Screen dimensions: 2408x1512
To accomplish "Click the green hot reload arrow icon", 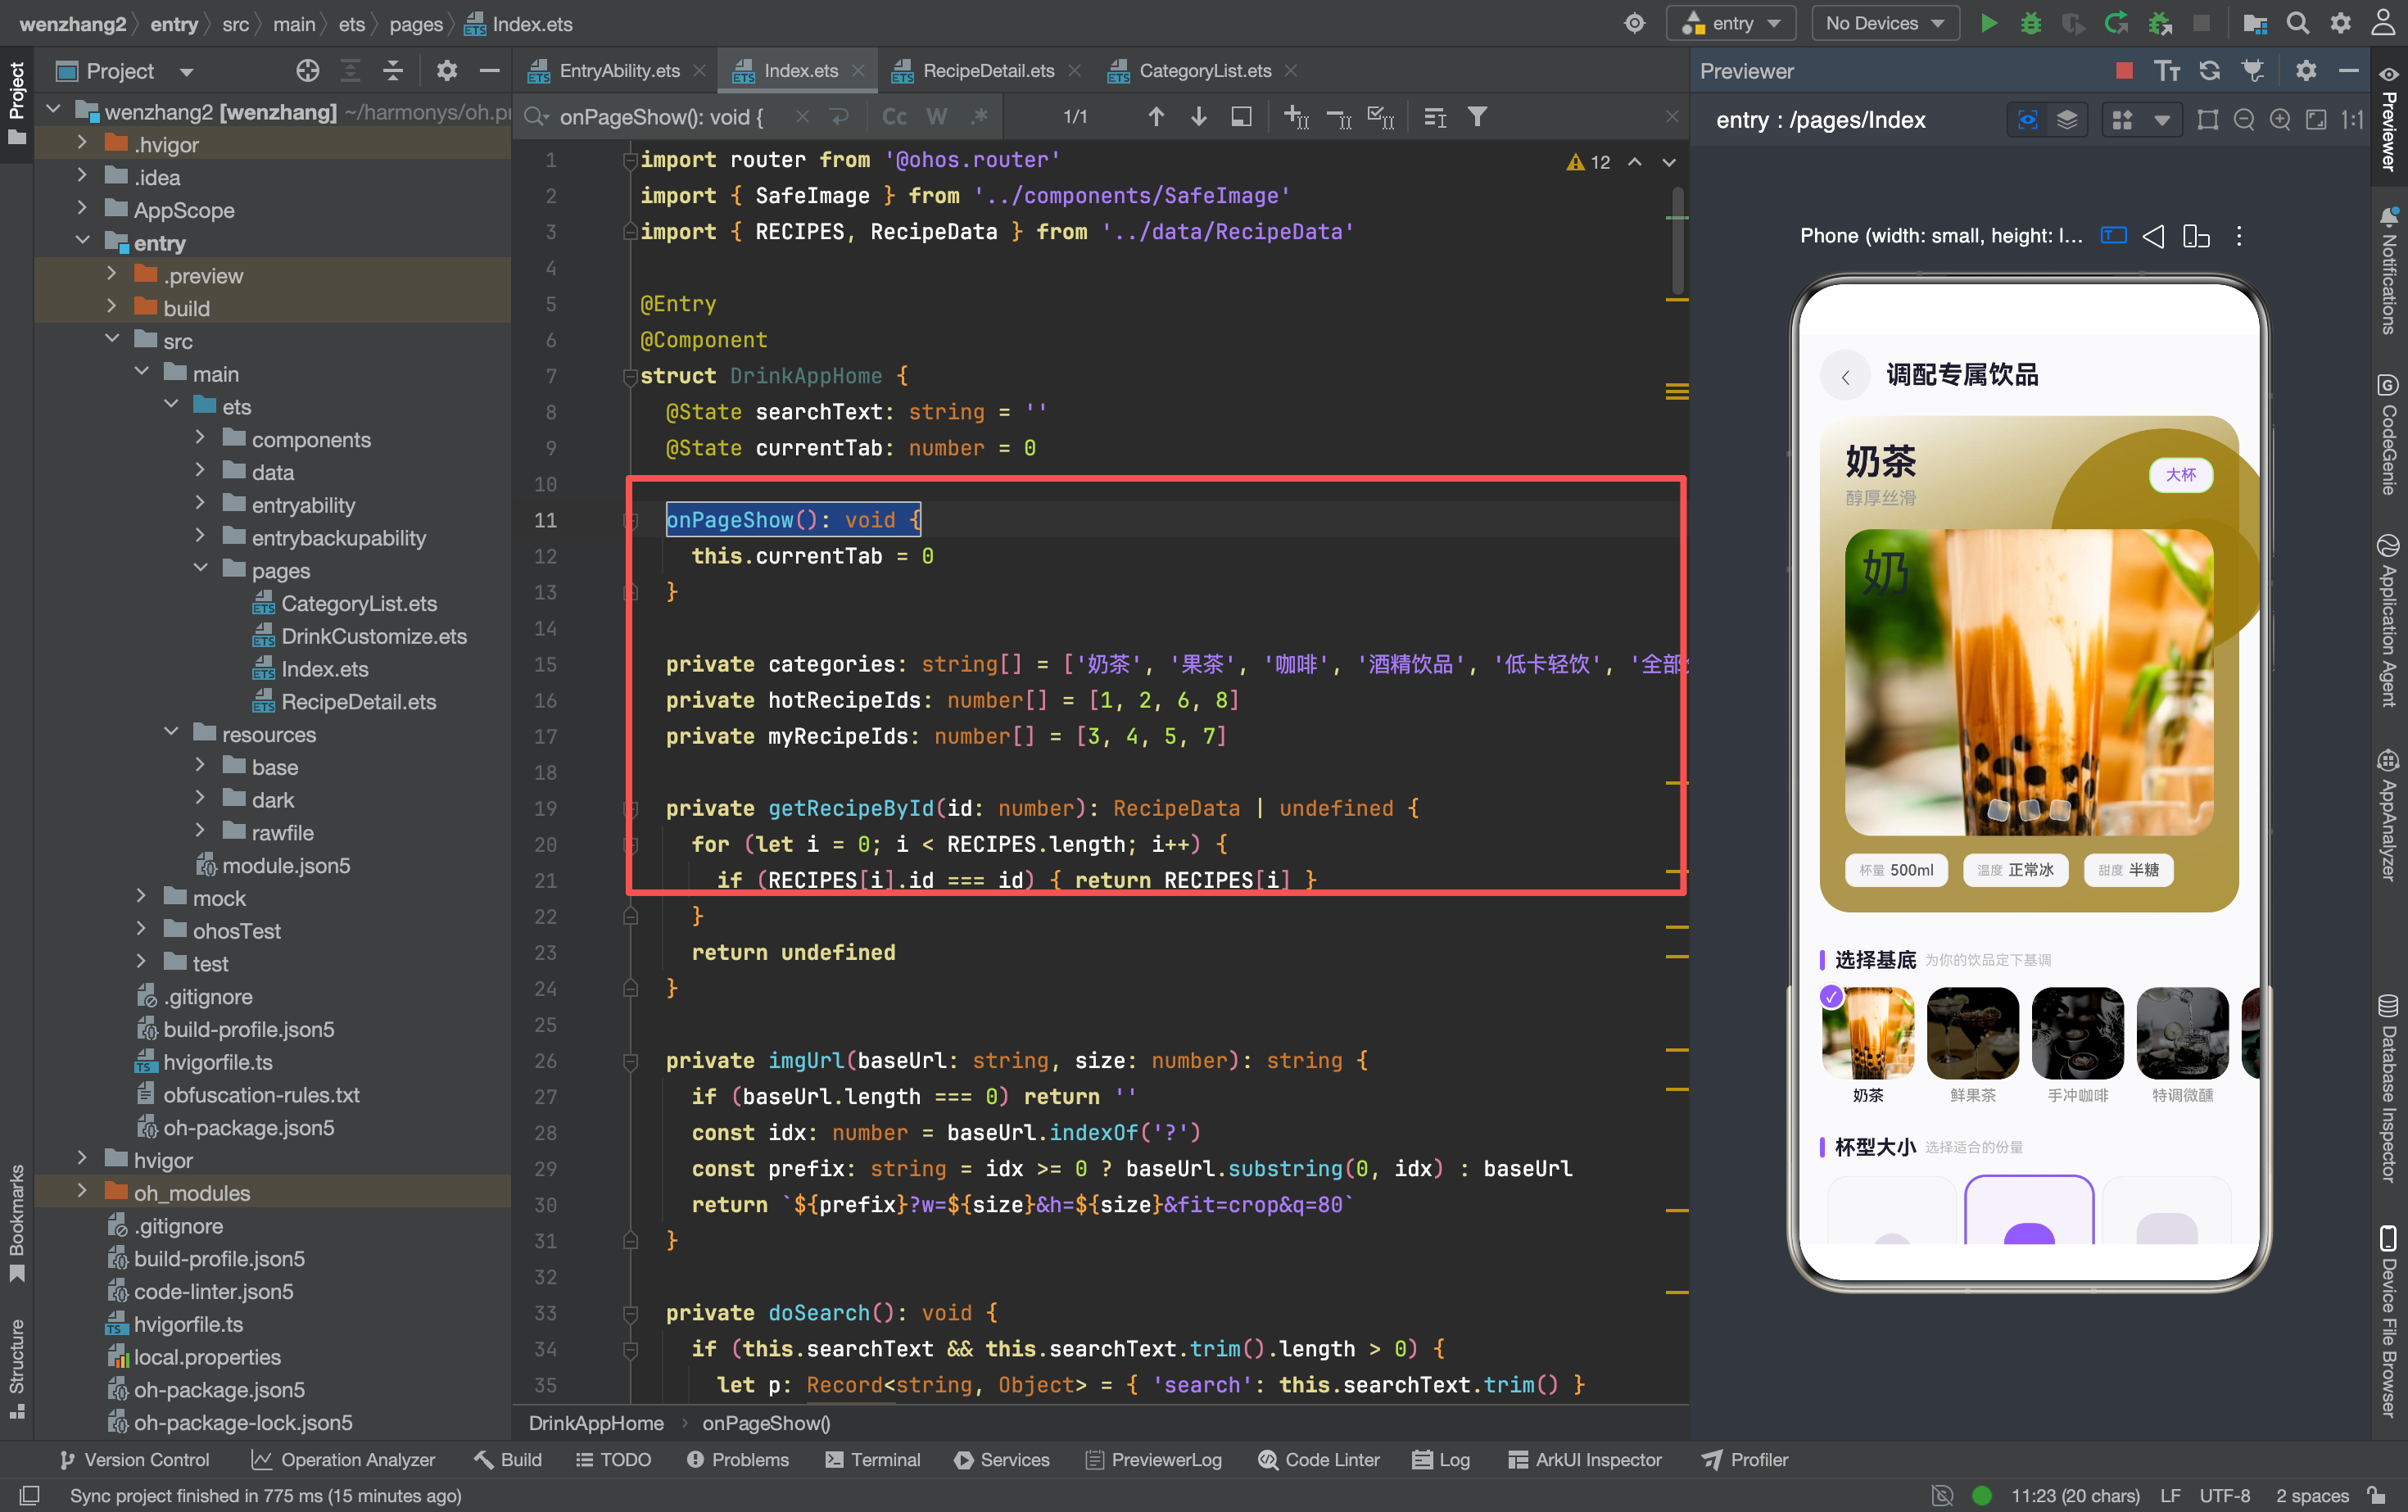I will point(2116,23).
